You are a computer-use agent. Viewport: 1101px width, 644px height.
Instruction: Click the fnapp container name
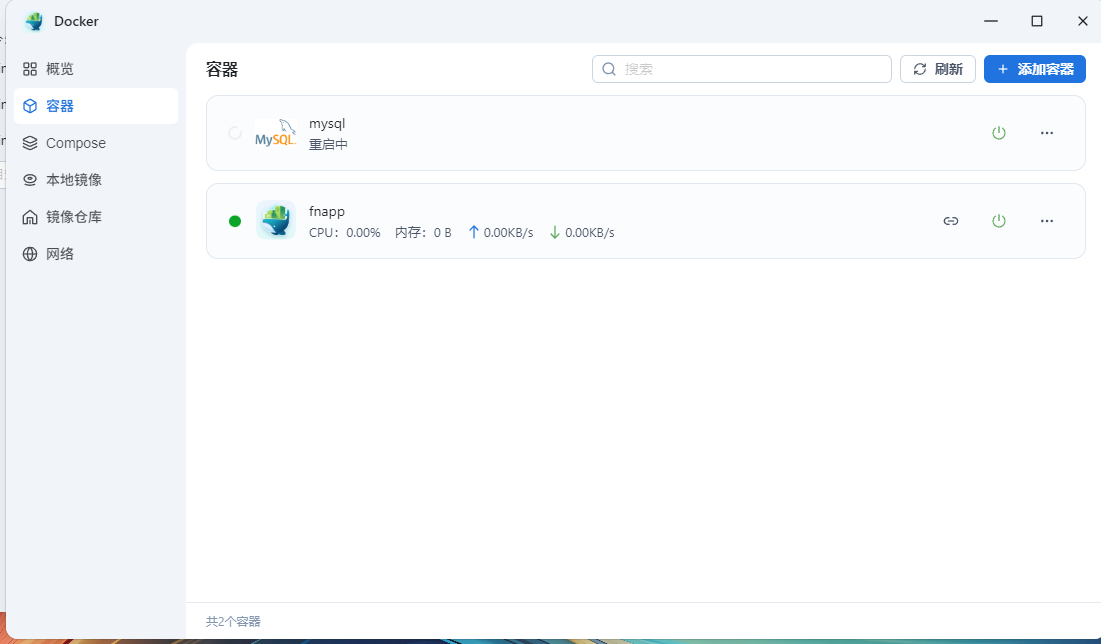(327, 211)
